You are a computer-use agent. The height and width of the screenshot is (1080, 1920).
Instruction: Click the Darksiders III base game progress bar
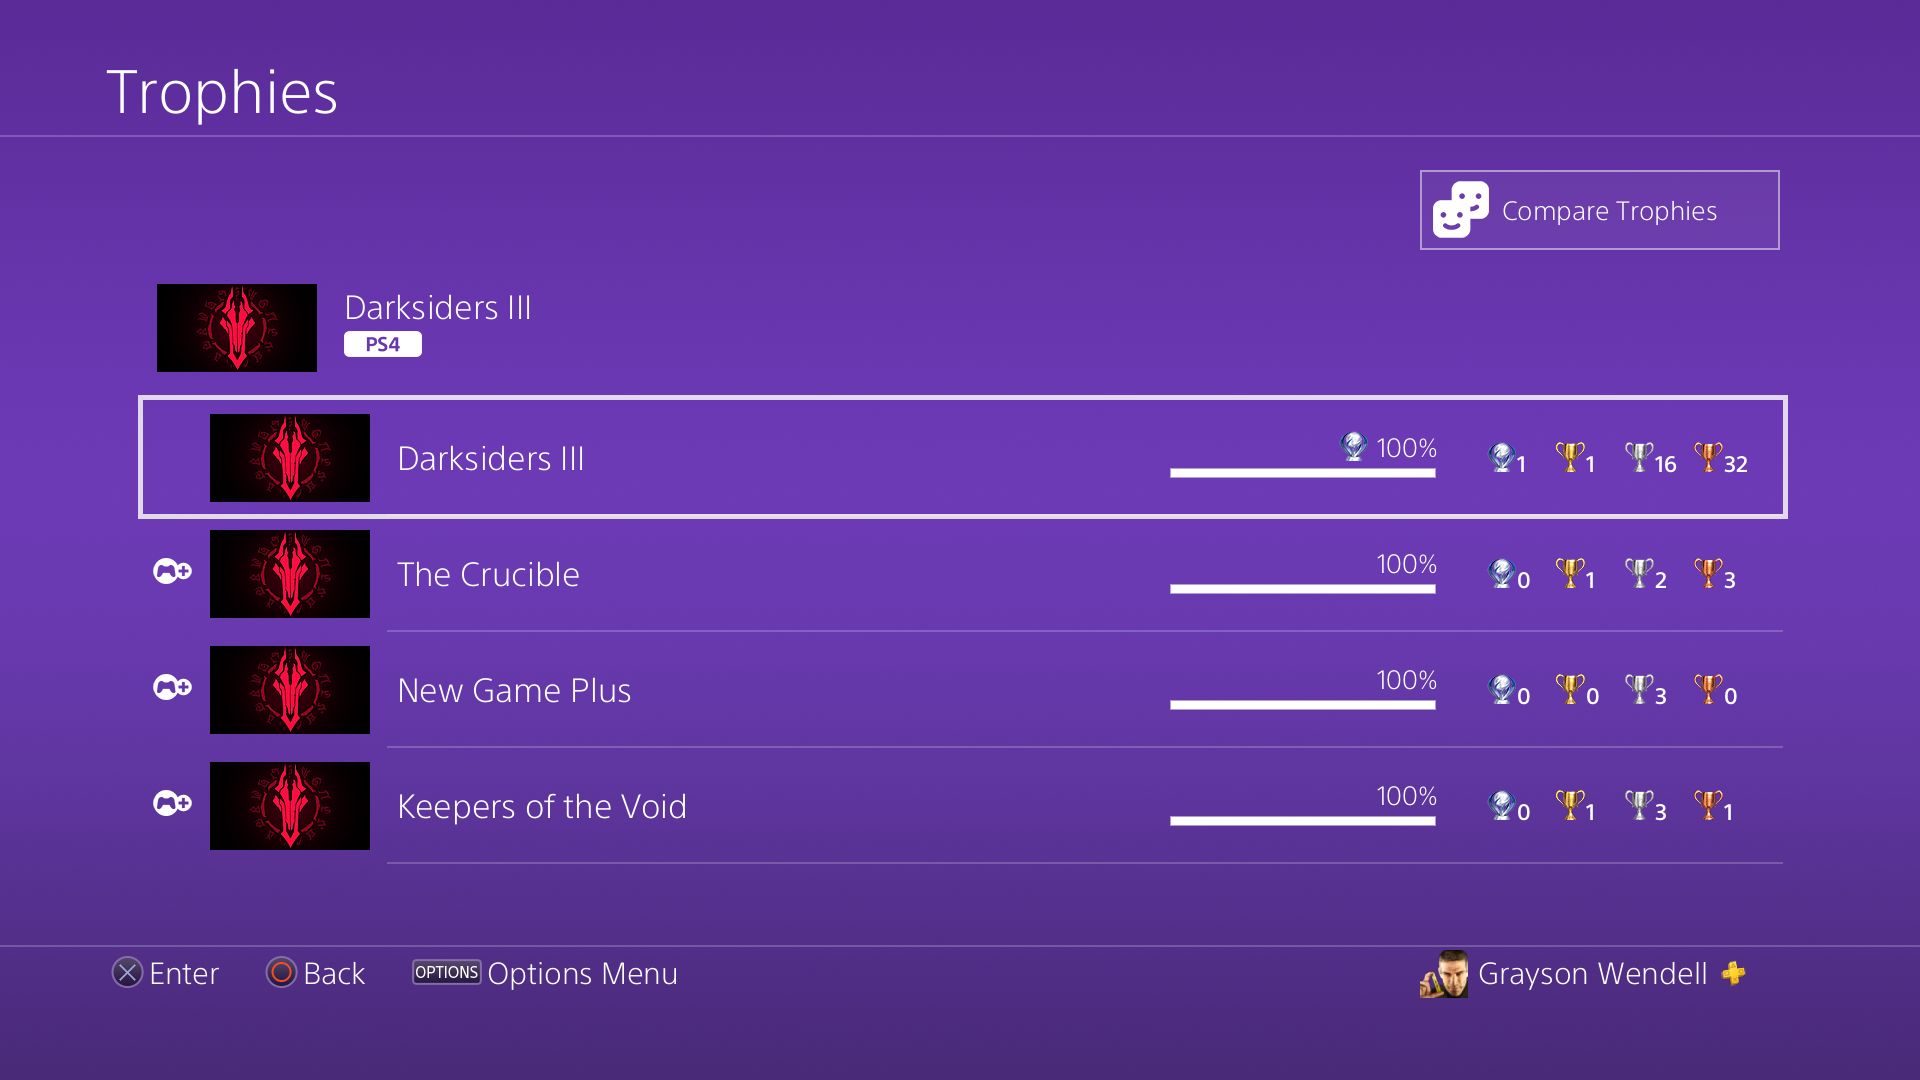pos(1302,473)
